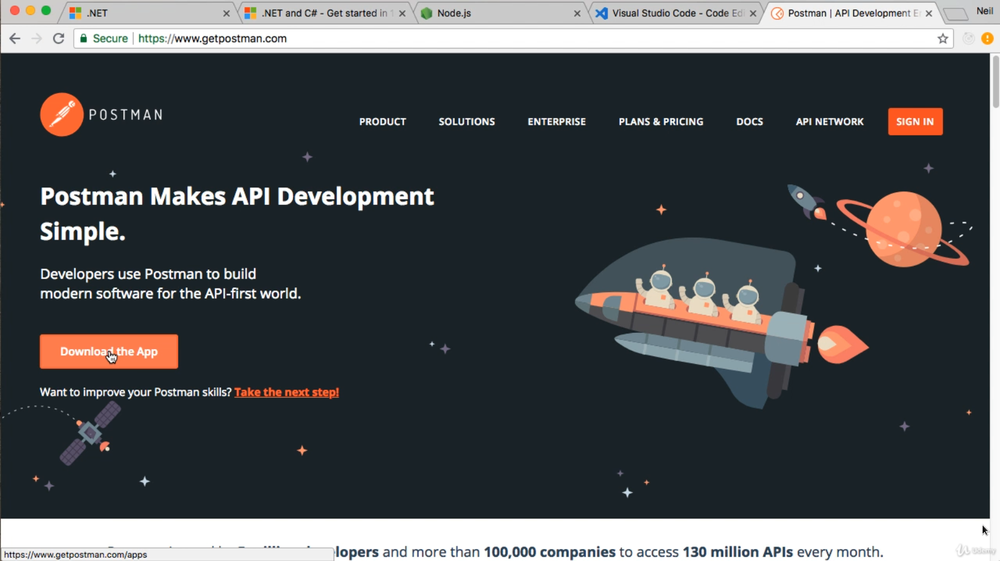This screenshot has height=561, width=1000.
Task: Close the .NET and C# tab
Action: pos(402,13)
